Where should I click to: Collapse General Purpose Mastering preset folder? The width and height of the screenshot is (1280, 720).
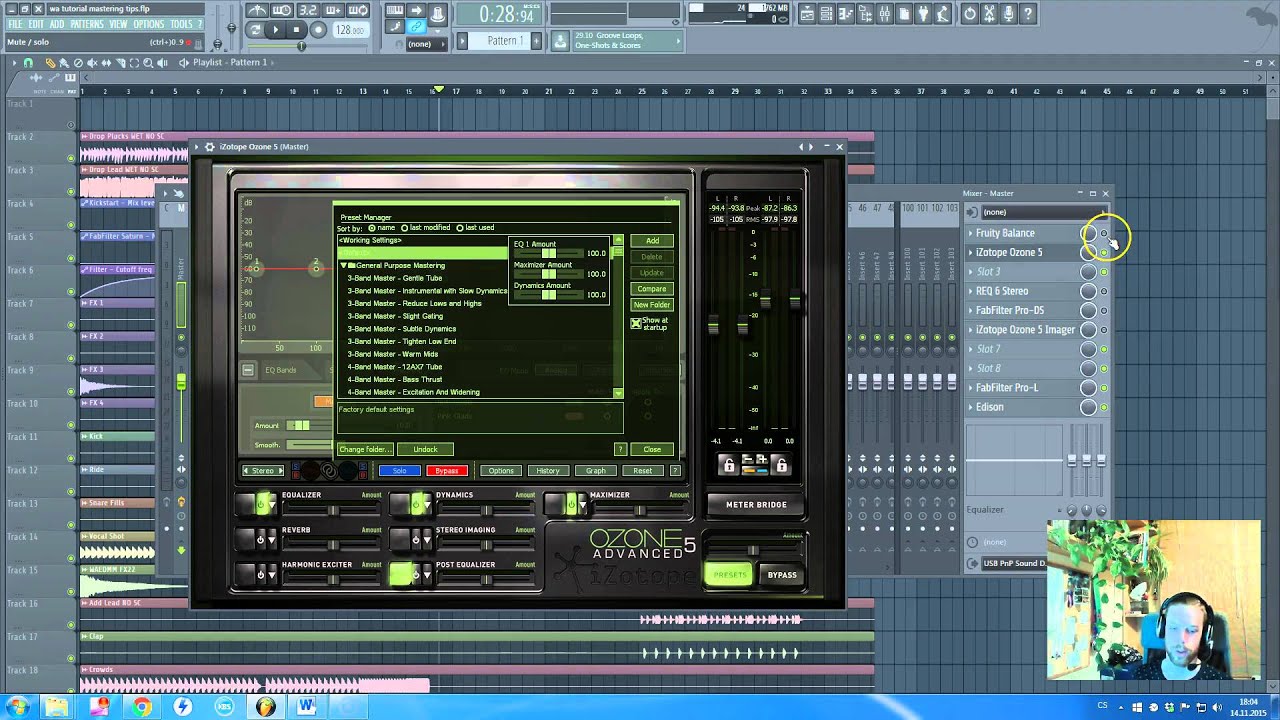pyautogui.click(x=343, y=266)
